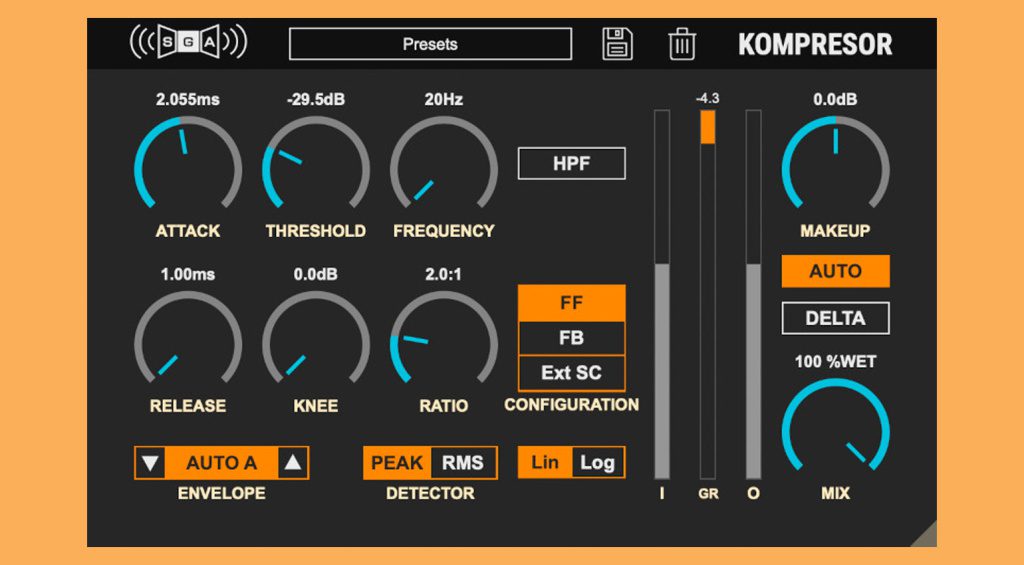Click the 100 %WET mix value
1024x565 pixels.
coord(835,362)
